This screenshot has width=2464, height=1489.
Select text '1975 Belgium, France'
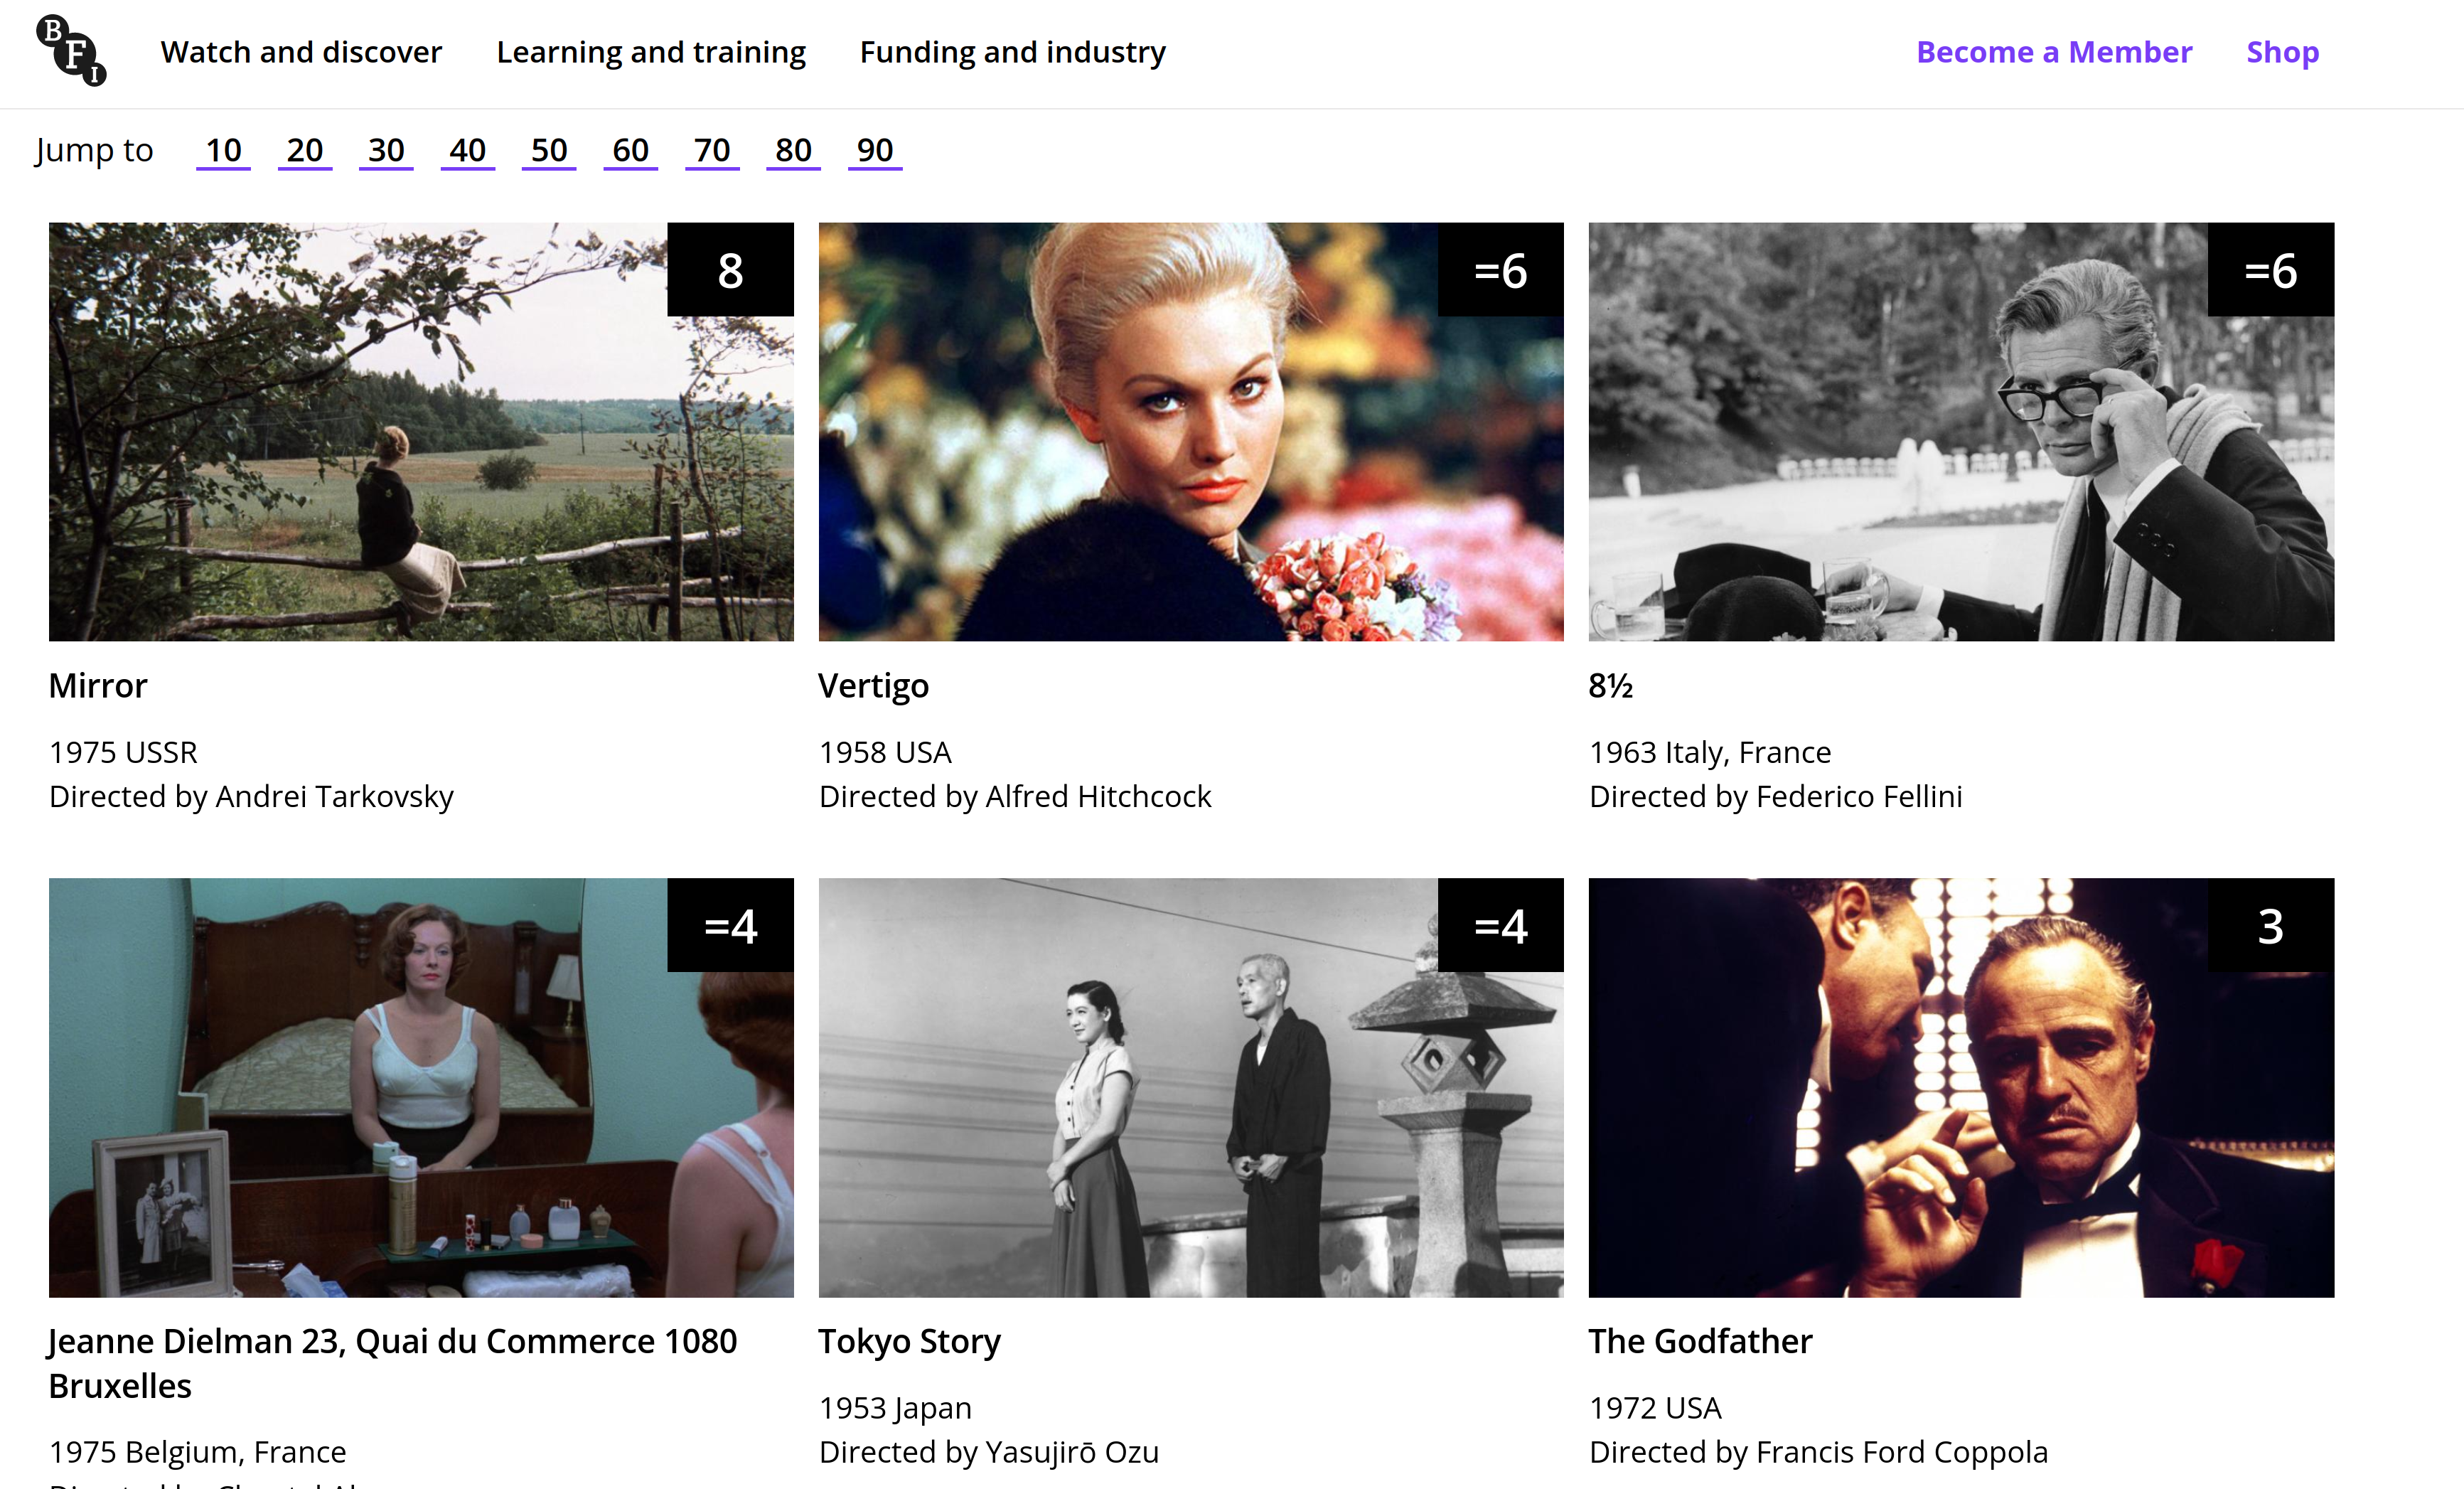coord(198,1452)
